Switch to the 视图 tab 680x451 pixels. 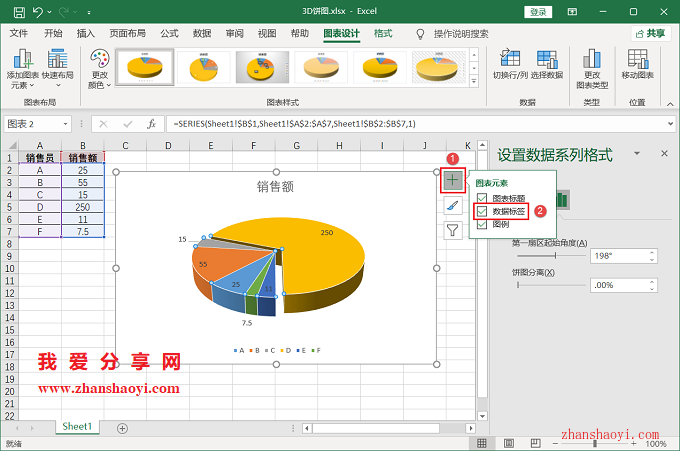click(x=267, y=33)
